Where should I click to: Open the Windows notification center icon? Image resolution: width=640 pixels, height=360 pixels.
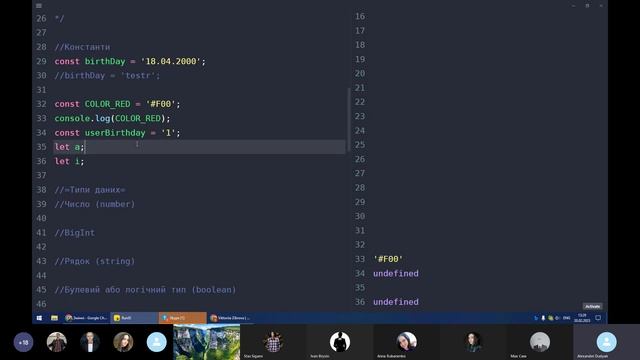coord(598,318)
